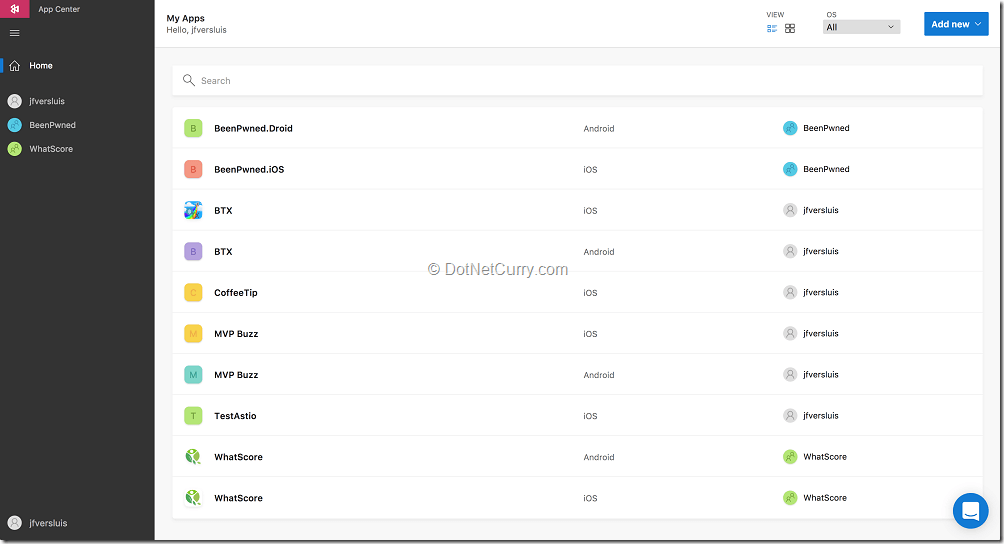Open the BTX Android app name

223,252
